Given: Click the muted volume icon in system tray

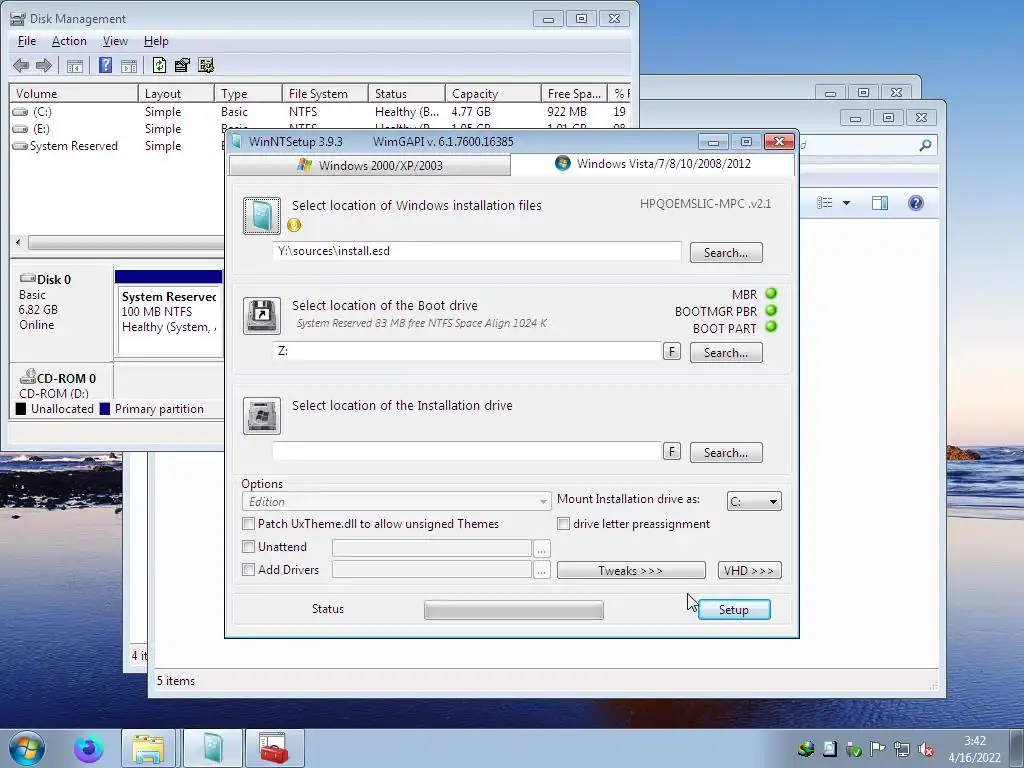Looking at the screenshot, I should (926, 749).
